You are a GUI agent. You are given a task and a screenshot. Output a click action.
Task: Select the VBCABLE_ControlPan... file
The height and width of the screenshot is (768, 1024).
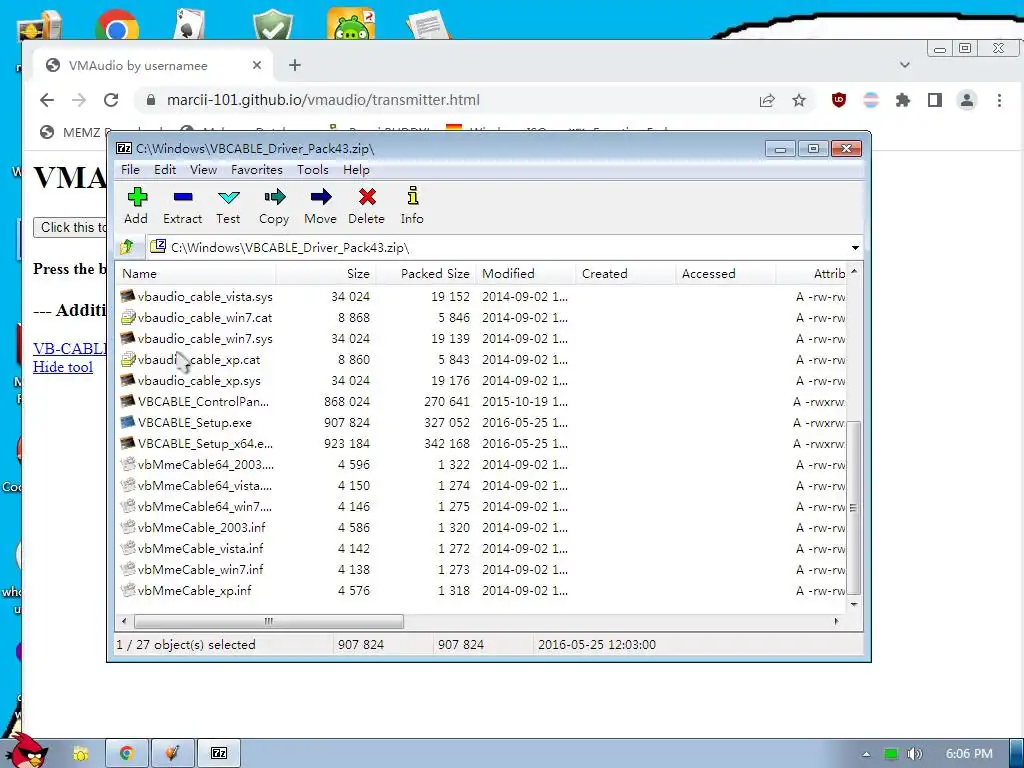point(203,401)
